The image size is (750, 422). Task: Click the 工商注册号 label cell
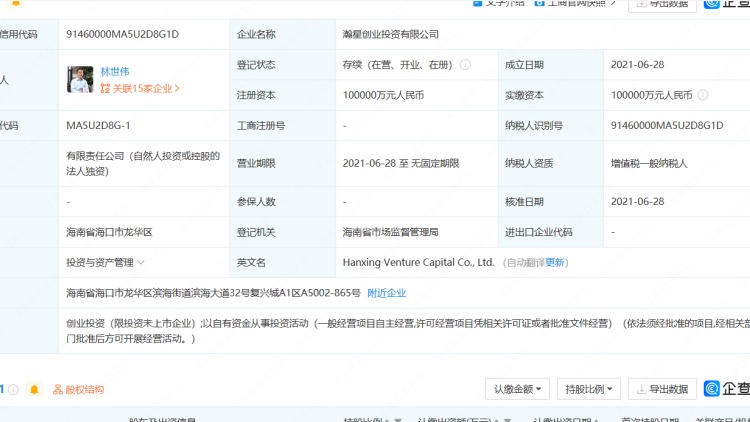click(x=283, y=125)
